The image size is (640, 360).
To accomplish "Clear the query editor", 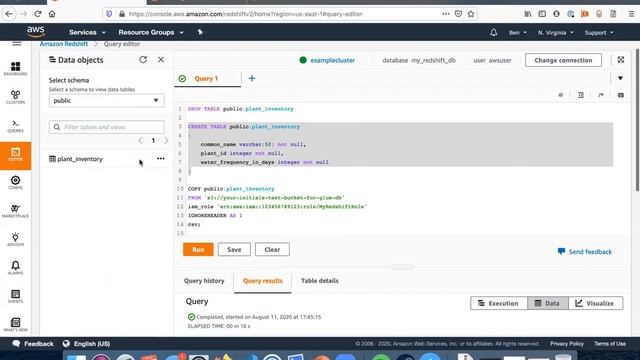I will [272, 249].
